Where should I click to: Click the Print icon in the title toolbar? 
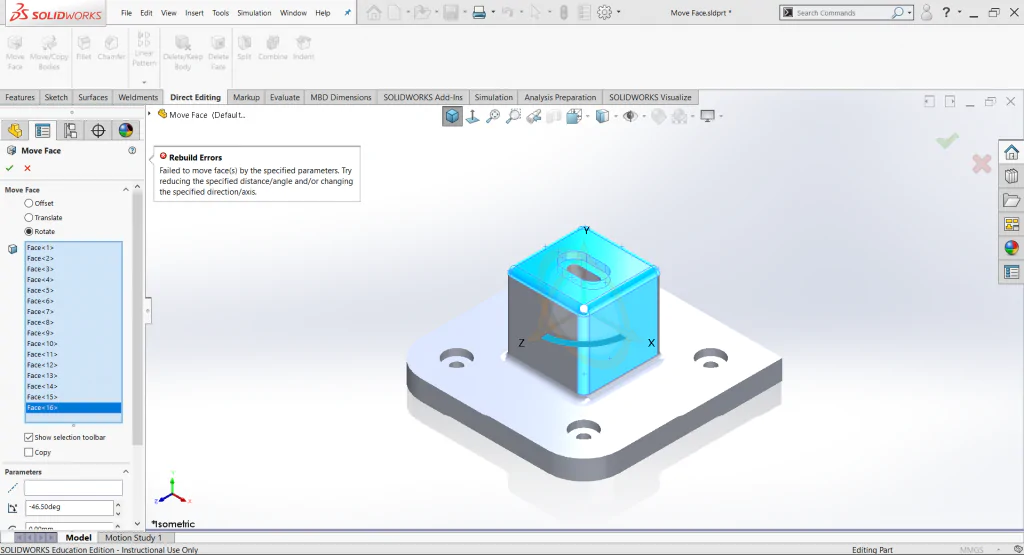point(479,12)
